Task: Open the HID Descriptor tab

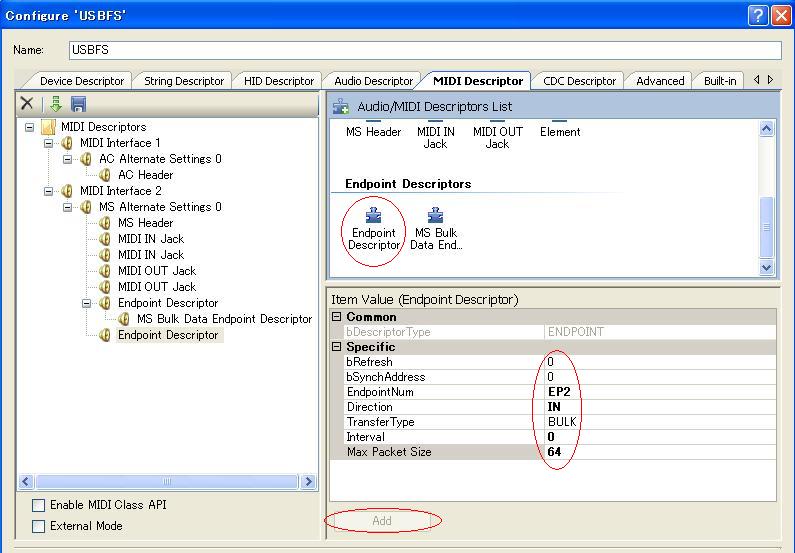Action: pyautogui.click(x=279, y=81)
